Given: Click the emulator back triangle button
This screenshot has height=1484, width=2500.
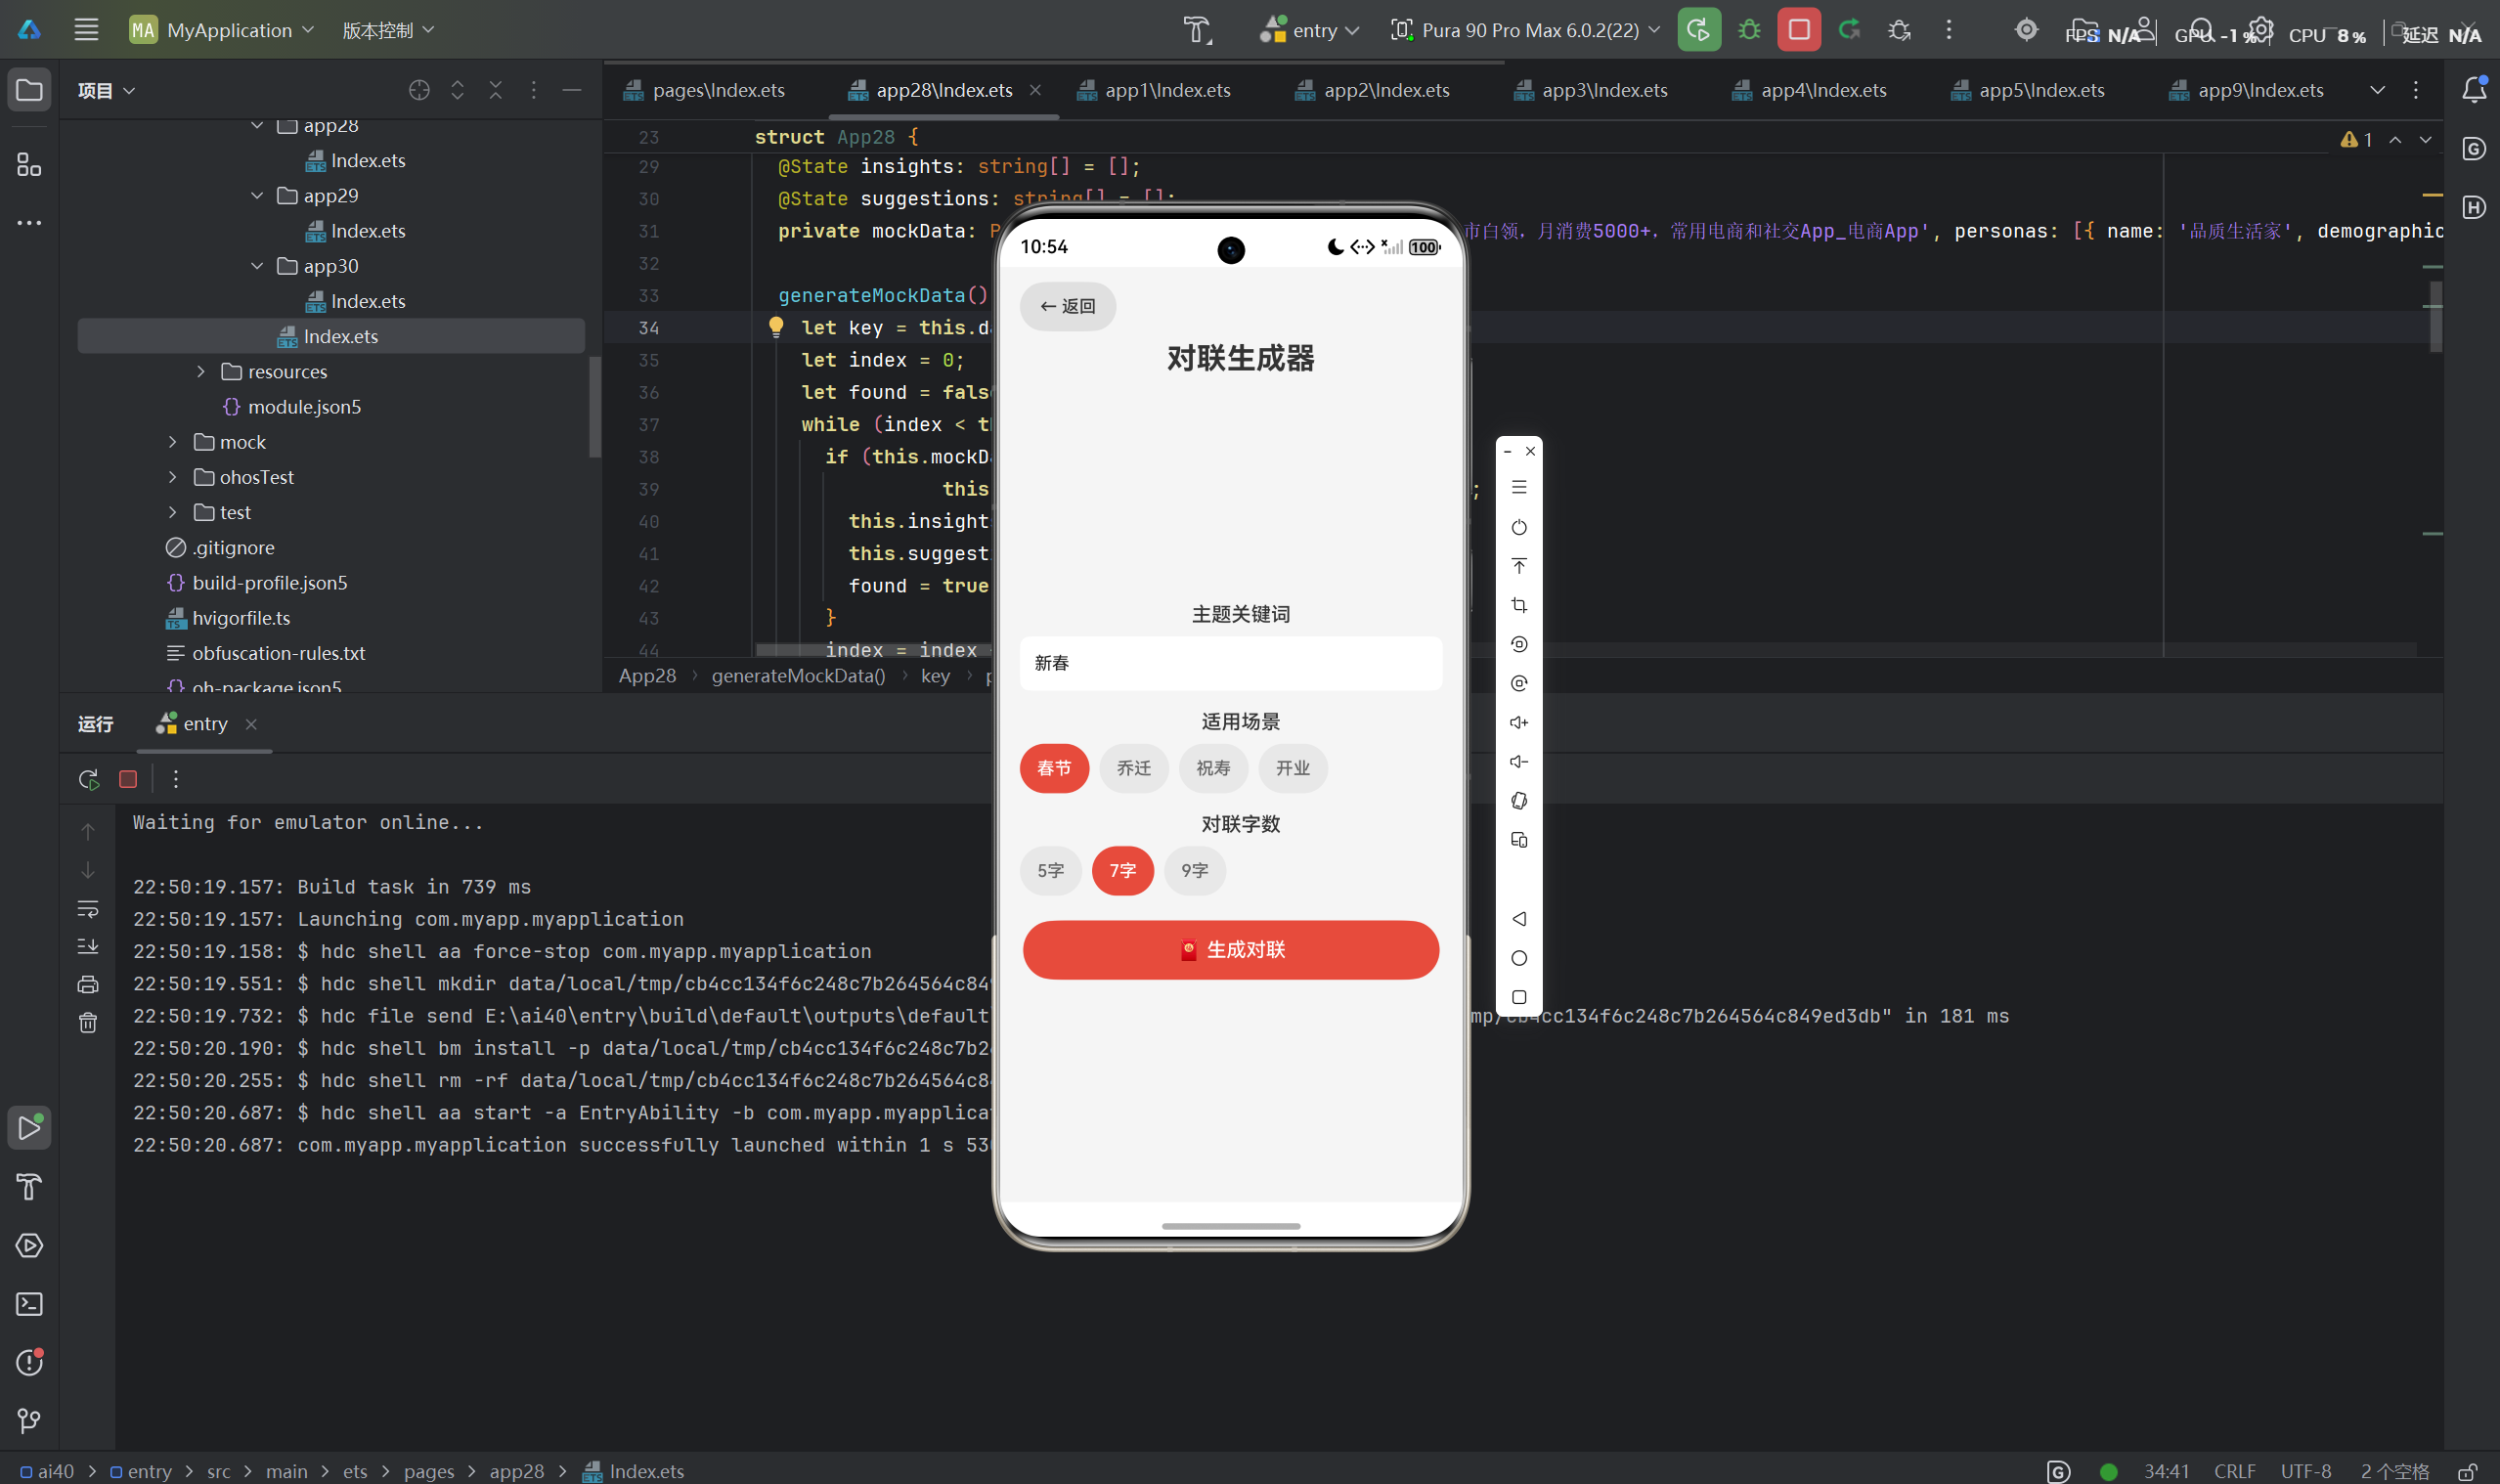Looking at the screenshot, I should pos(1519,919).
